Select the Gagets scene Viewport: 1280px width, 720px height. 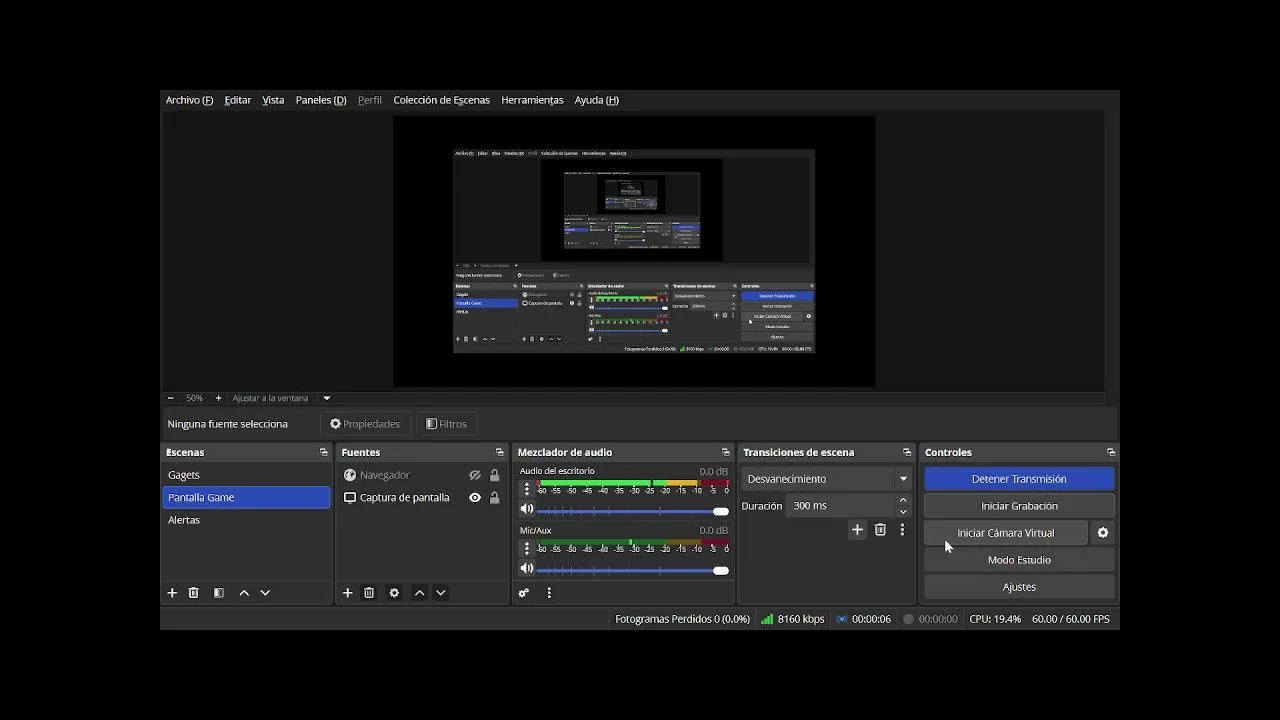pos(246,475)
